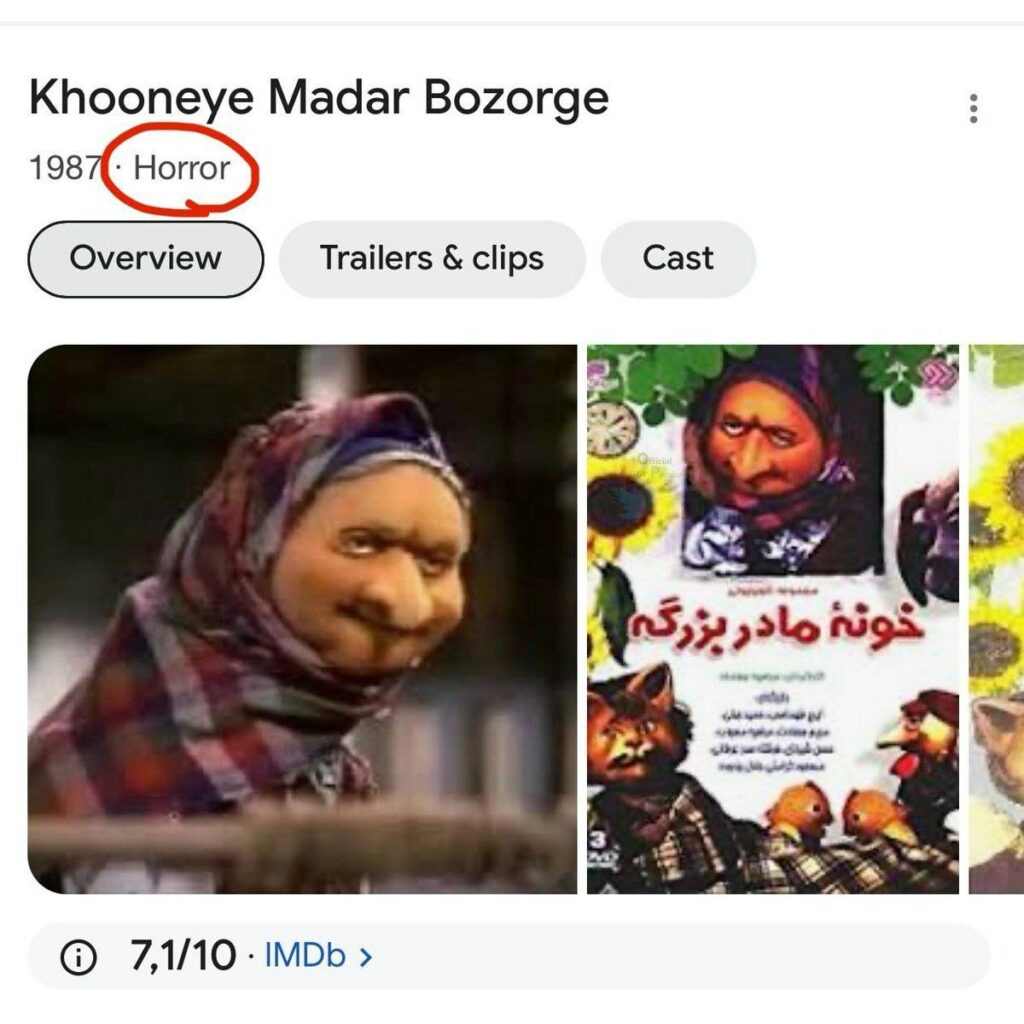The height and width of the screenshot is (1024, 1024).
Task: Open the large grandmother puppet photo
Action: point(302,619)
